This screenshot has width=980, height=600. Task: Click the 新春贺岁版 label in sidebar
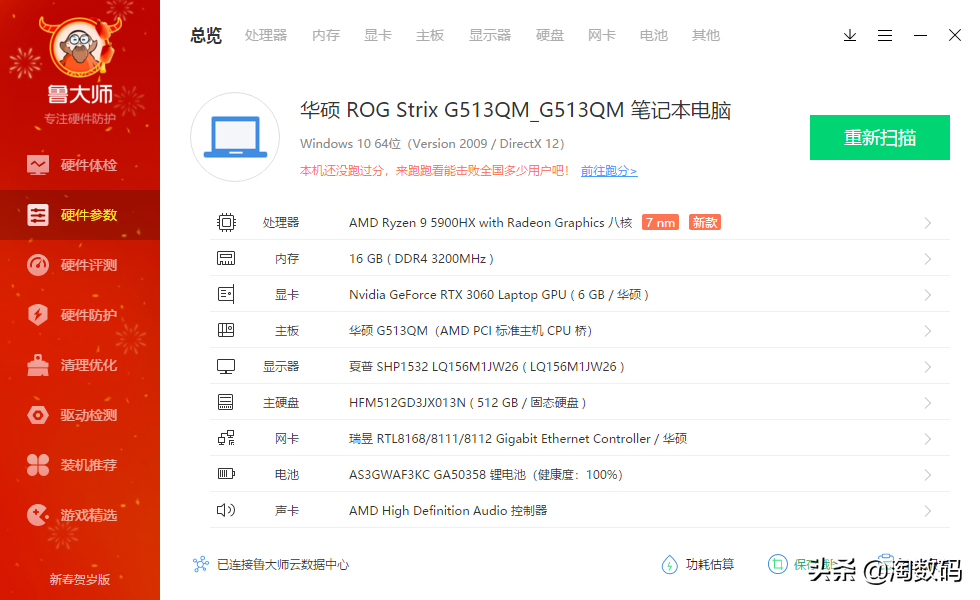[x=79, y=579]
